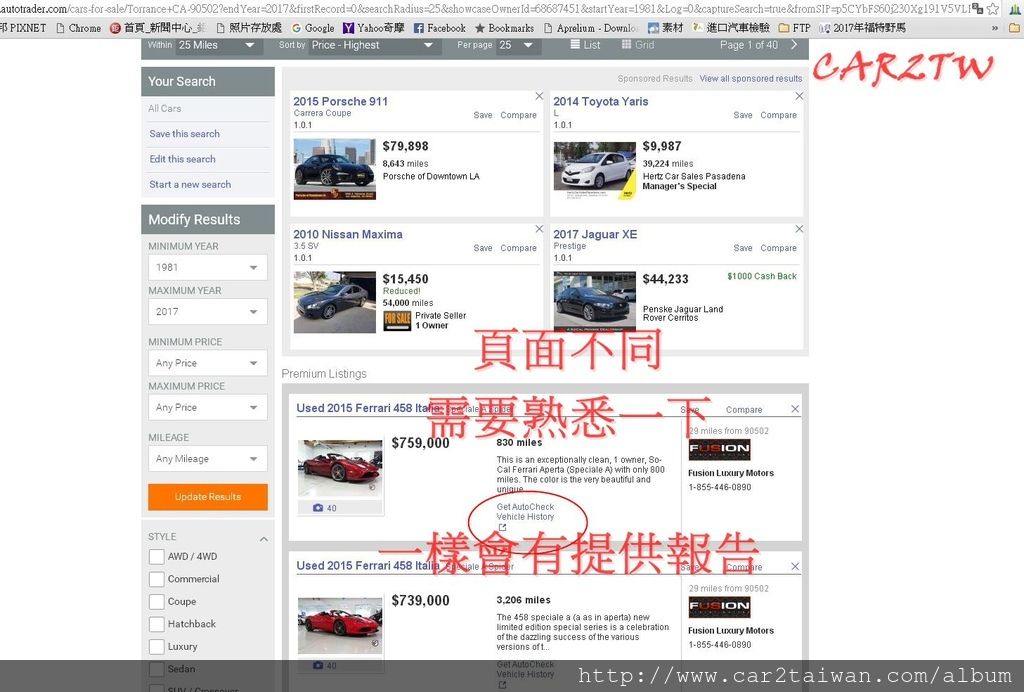The width and height of the screenshot is (1024, 692).
Task: Open the Maximum Year 2017 dropdown
Action: 208,311
